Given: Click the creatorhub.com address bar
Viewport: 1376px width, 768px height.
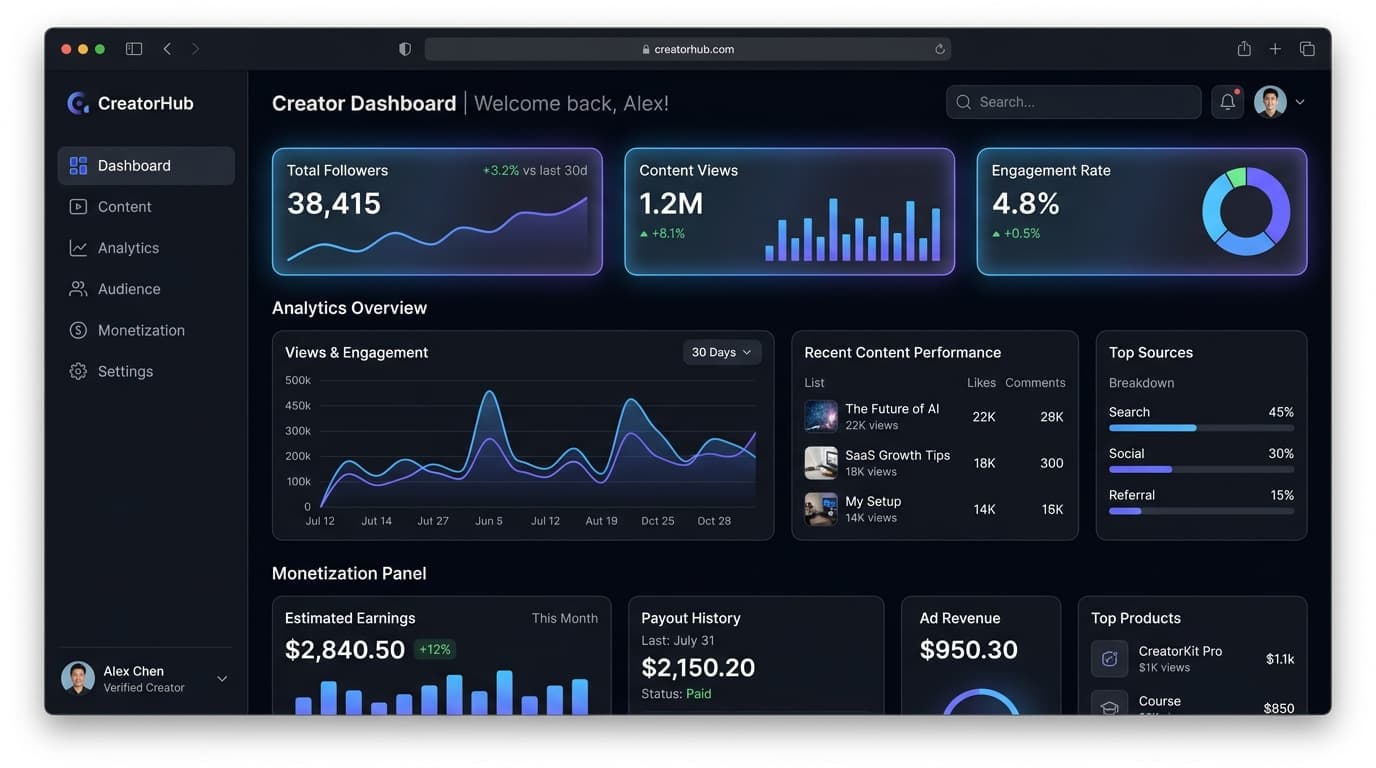Looking at the screenshot, I should tap(687, 49).
